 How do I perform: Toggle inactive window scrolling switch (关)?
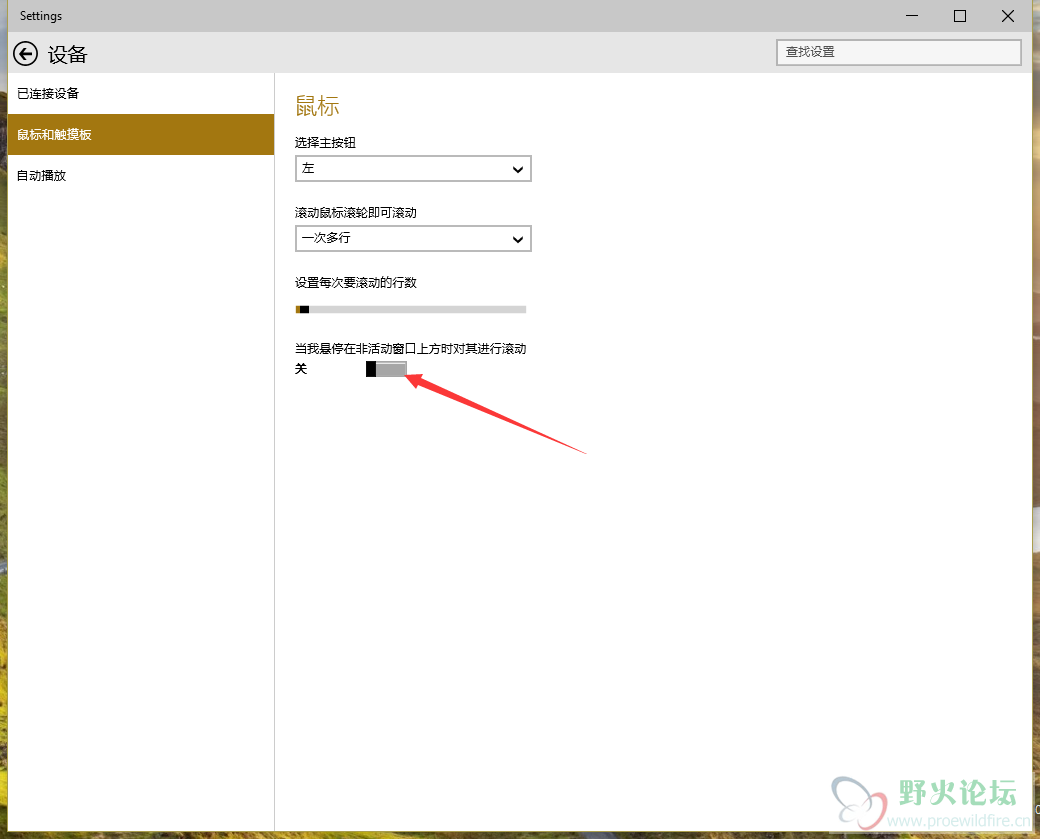(x=386, y=369)
